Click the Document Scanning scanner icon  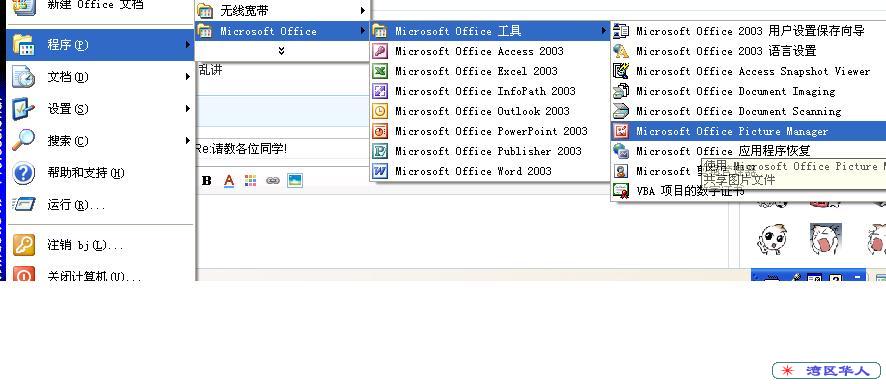pos(621,111)
